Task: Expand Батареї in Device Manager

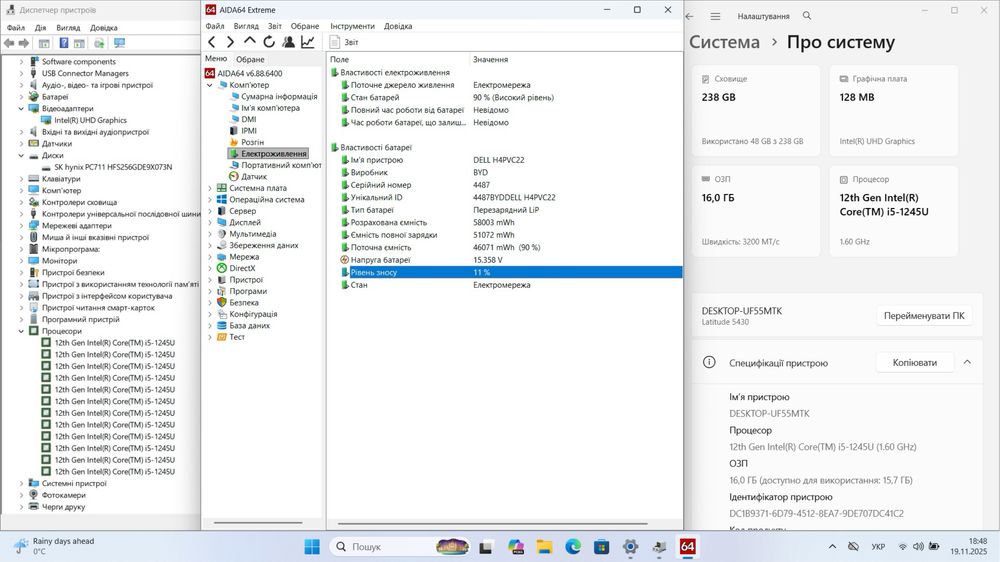Action: click(21, 97)
